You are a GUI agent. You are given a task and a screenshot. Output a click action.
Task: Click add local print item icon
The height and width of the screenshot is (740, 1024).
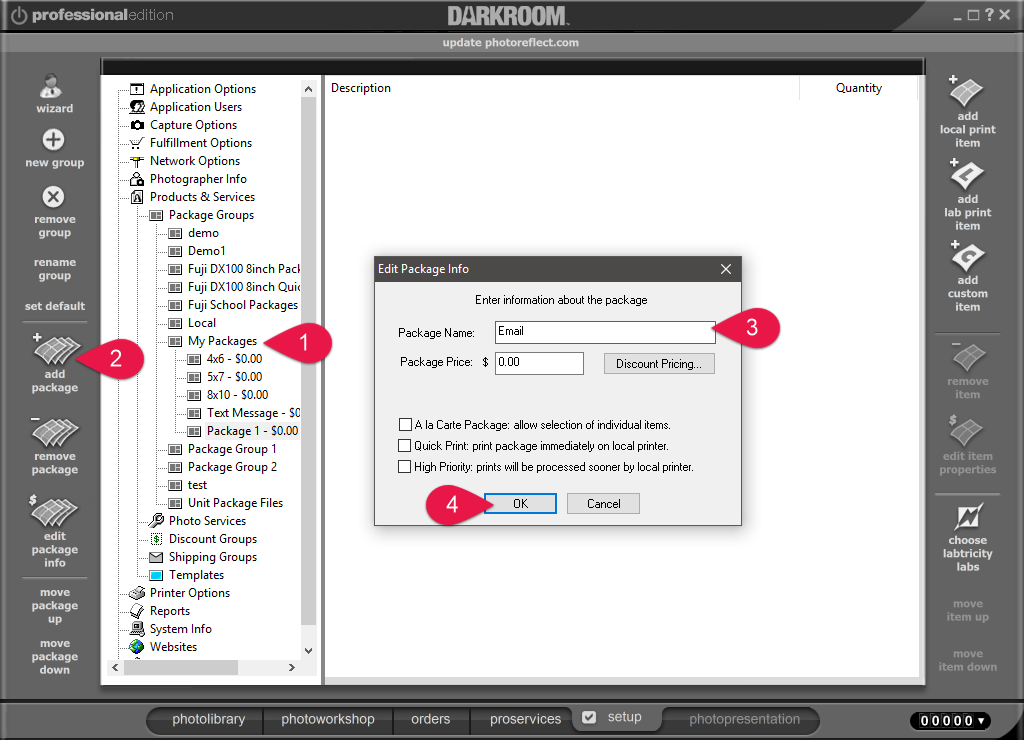[x=967, y=91]
